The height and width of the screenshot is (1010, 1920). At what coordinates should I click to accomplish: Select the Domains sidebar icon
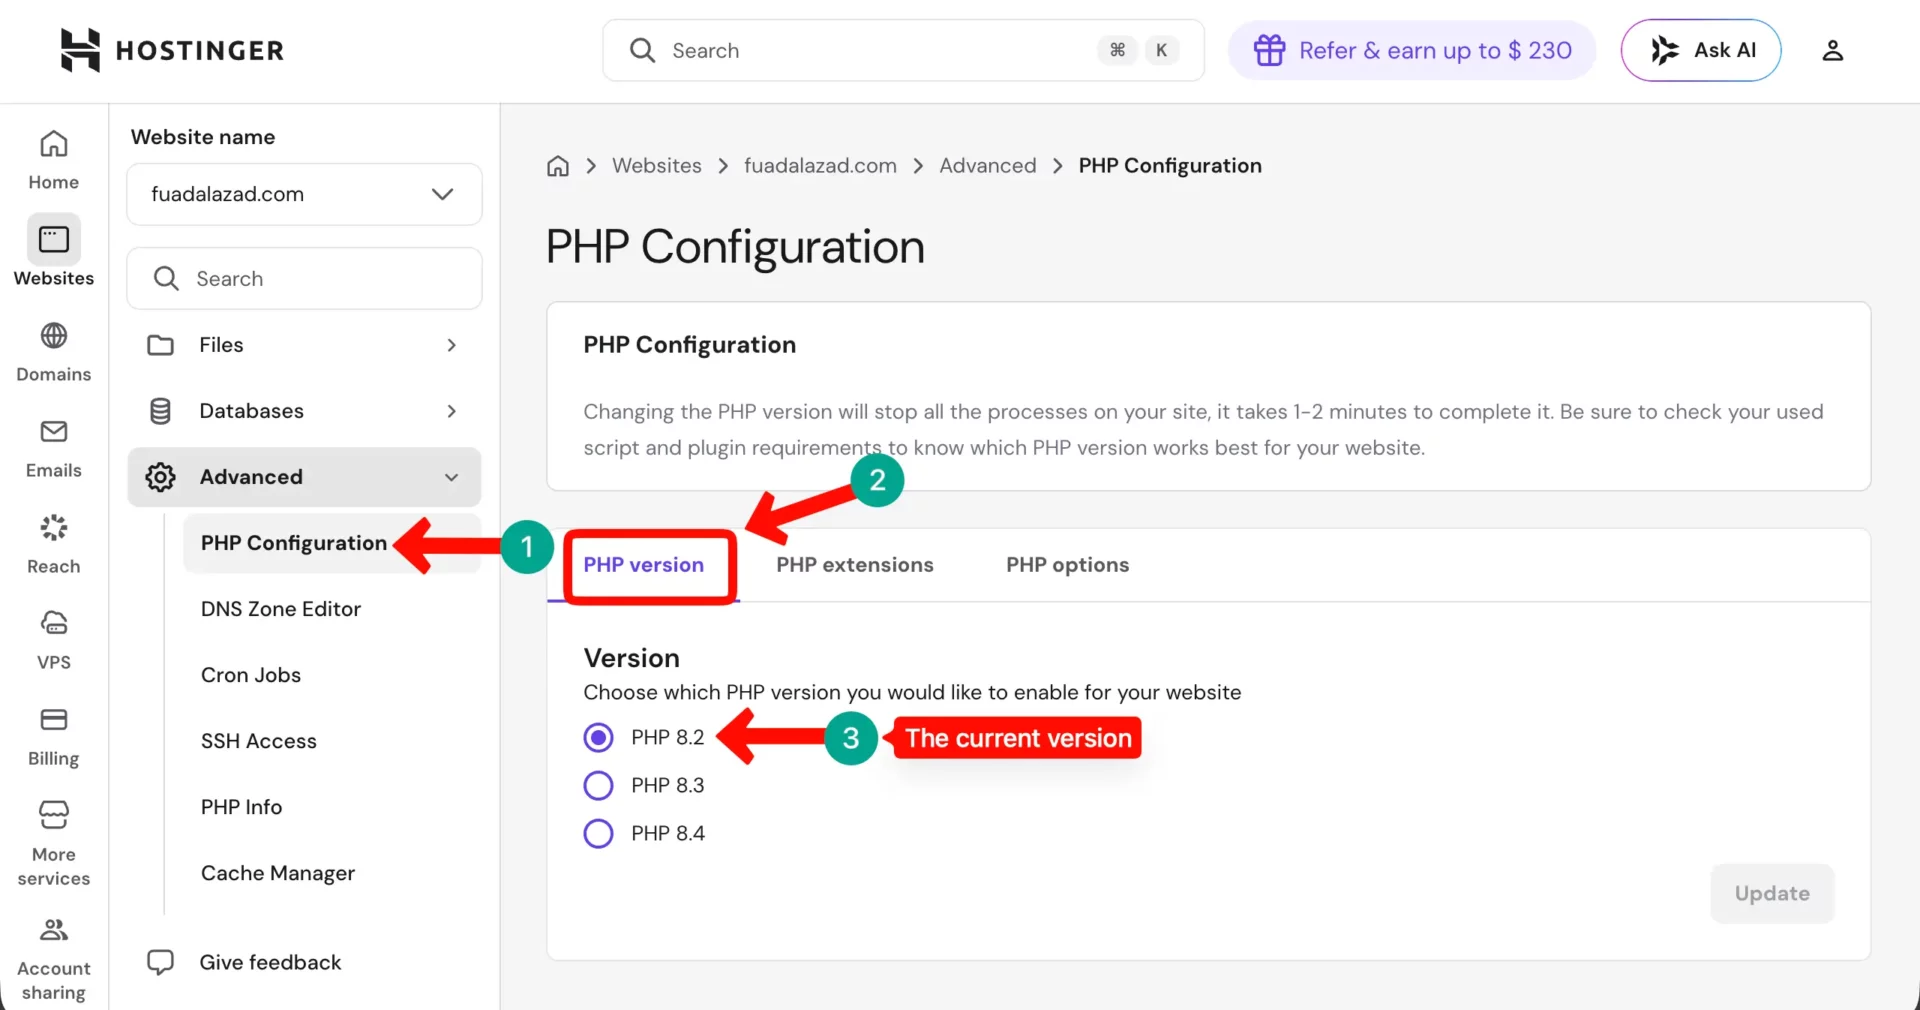(x=53, y=350)
